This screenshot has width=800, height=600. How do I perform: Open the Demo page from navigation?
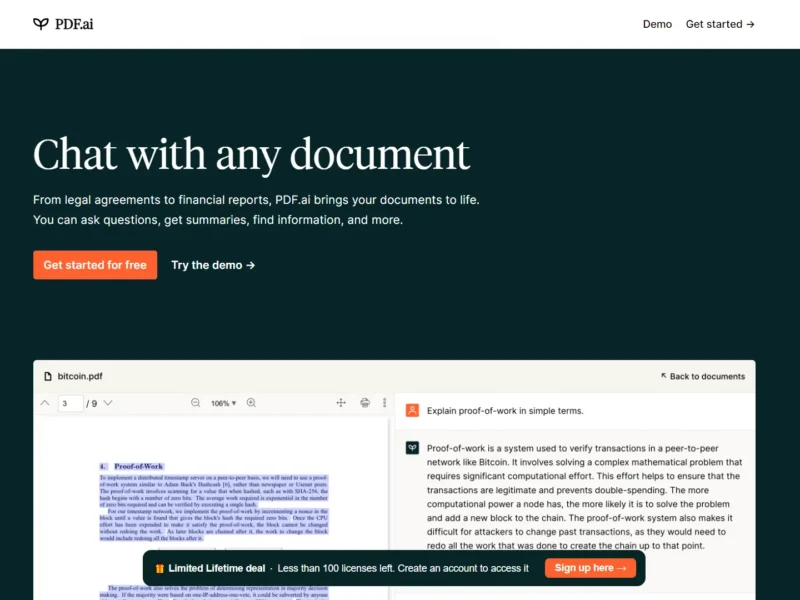pos(657,24)
